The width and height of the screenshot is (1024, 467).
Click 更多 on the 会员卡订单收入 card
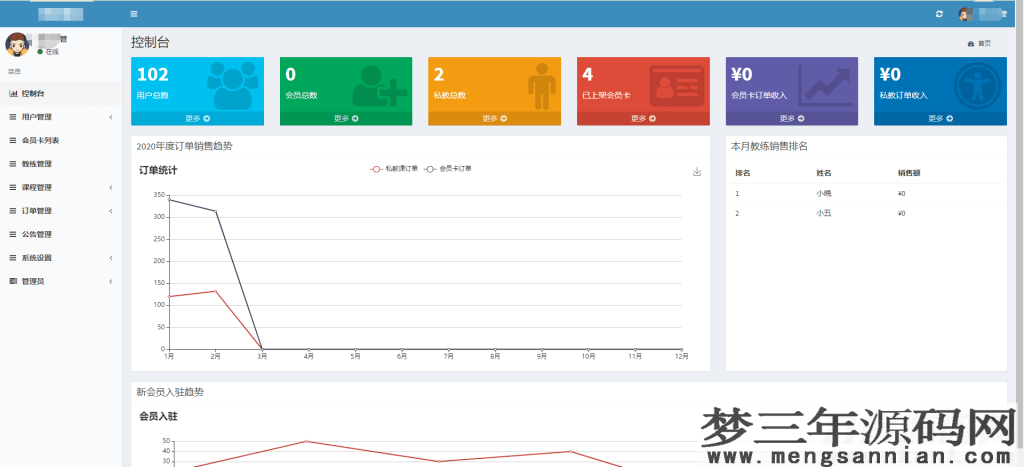(x=792, y=118)
